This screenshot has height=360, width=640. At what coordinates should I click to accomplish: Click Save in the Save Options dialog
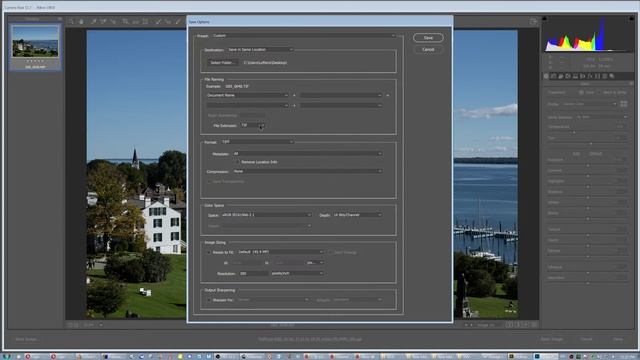(428, 38)
